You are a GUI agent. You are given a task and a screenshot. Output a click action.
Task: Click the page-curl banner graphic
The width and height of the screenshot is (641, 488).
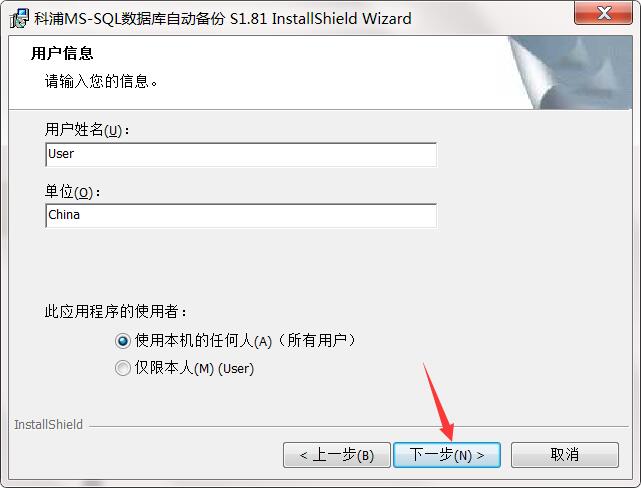point(570,72)
